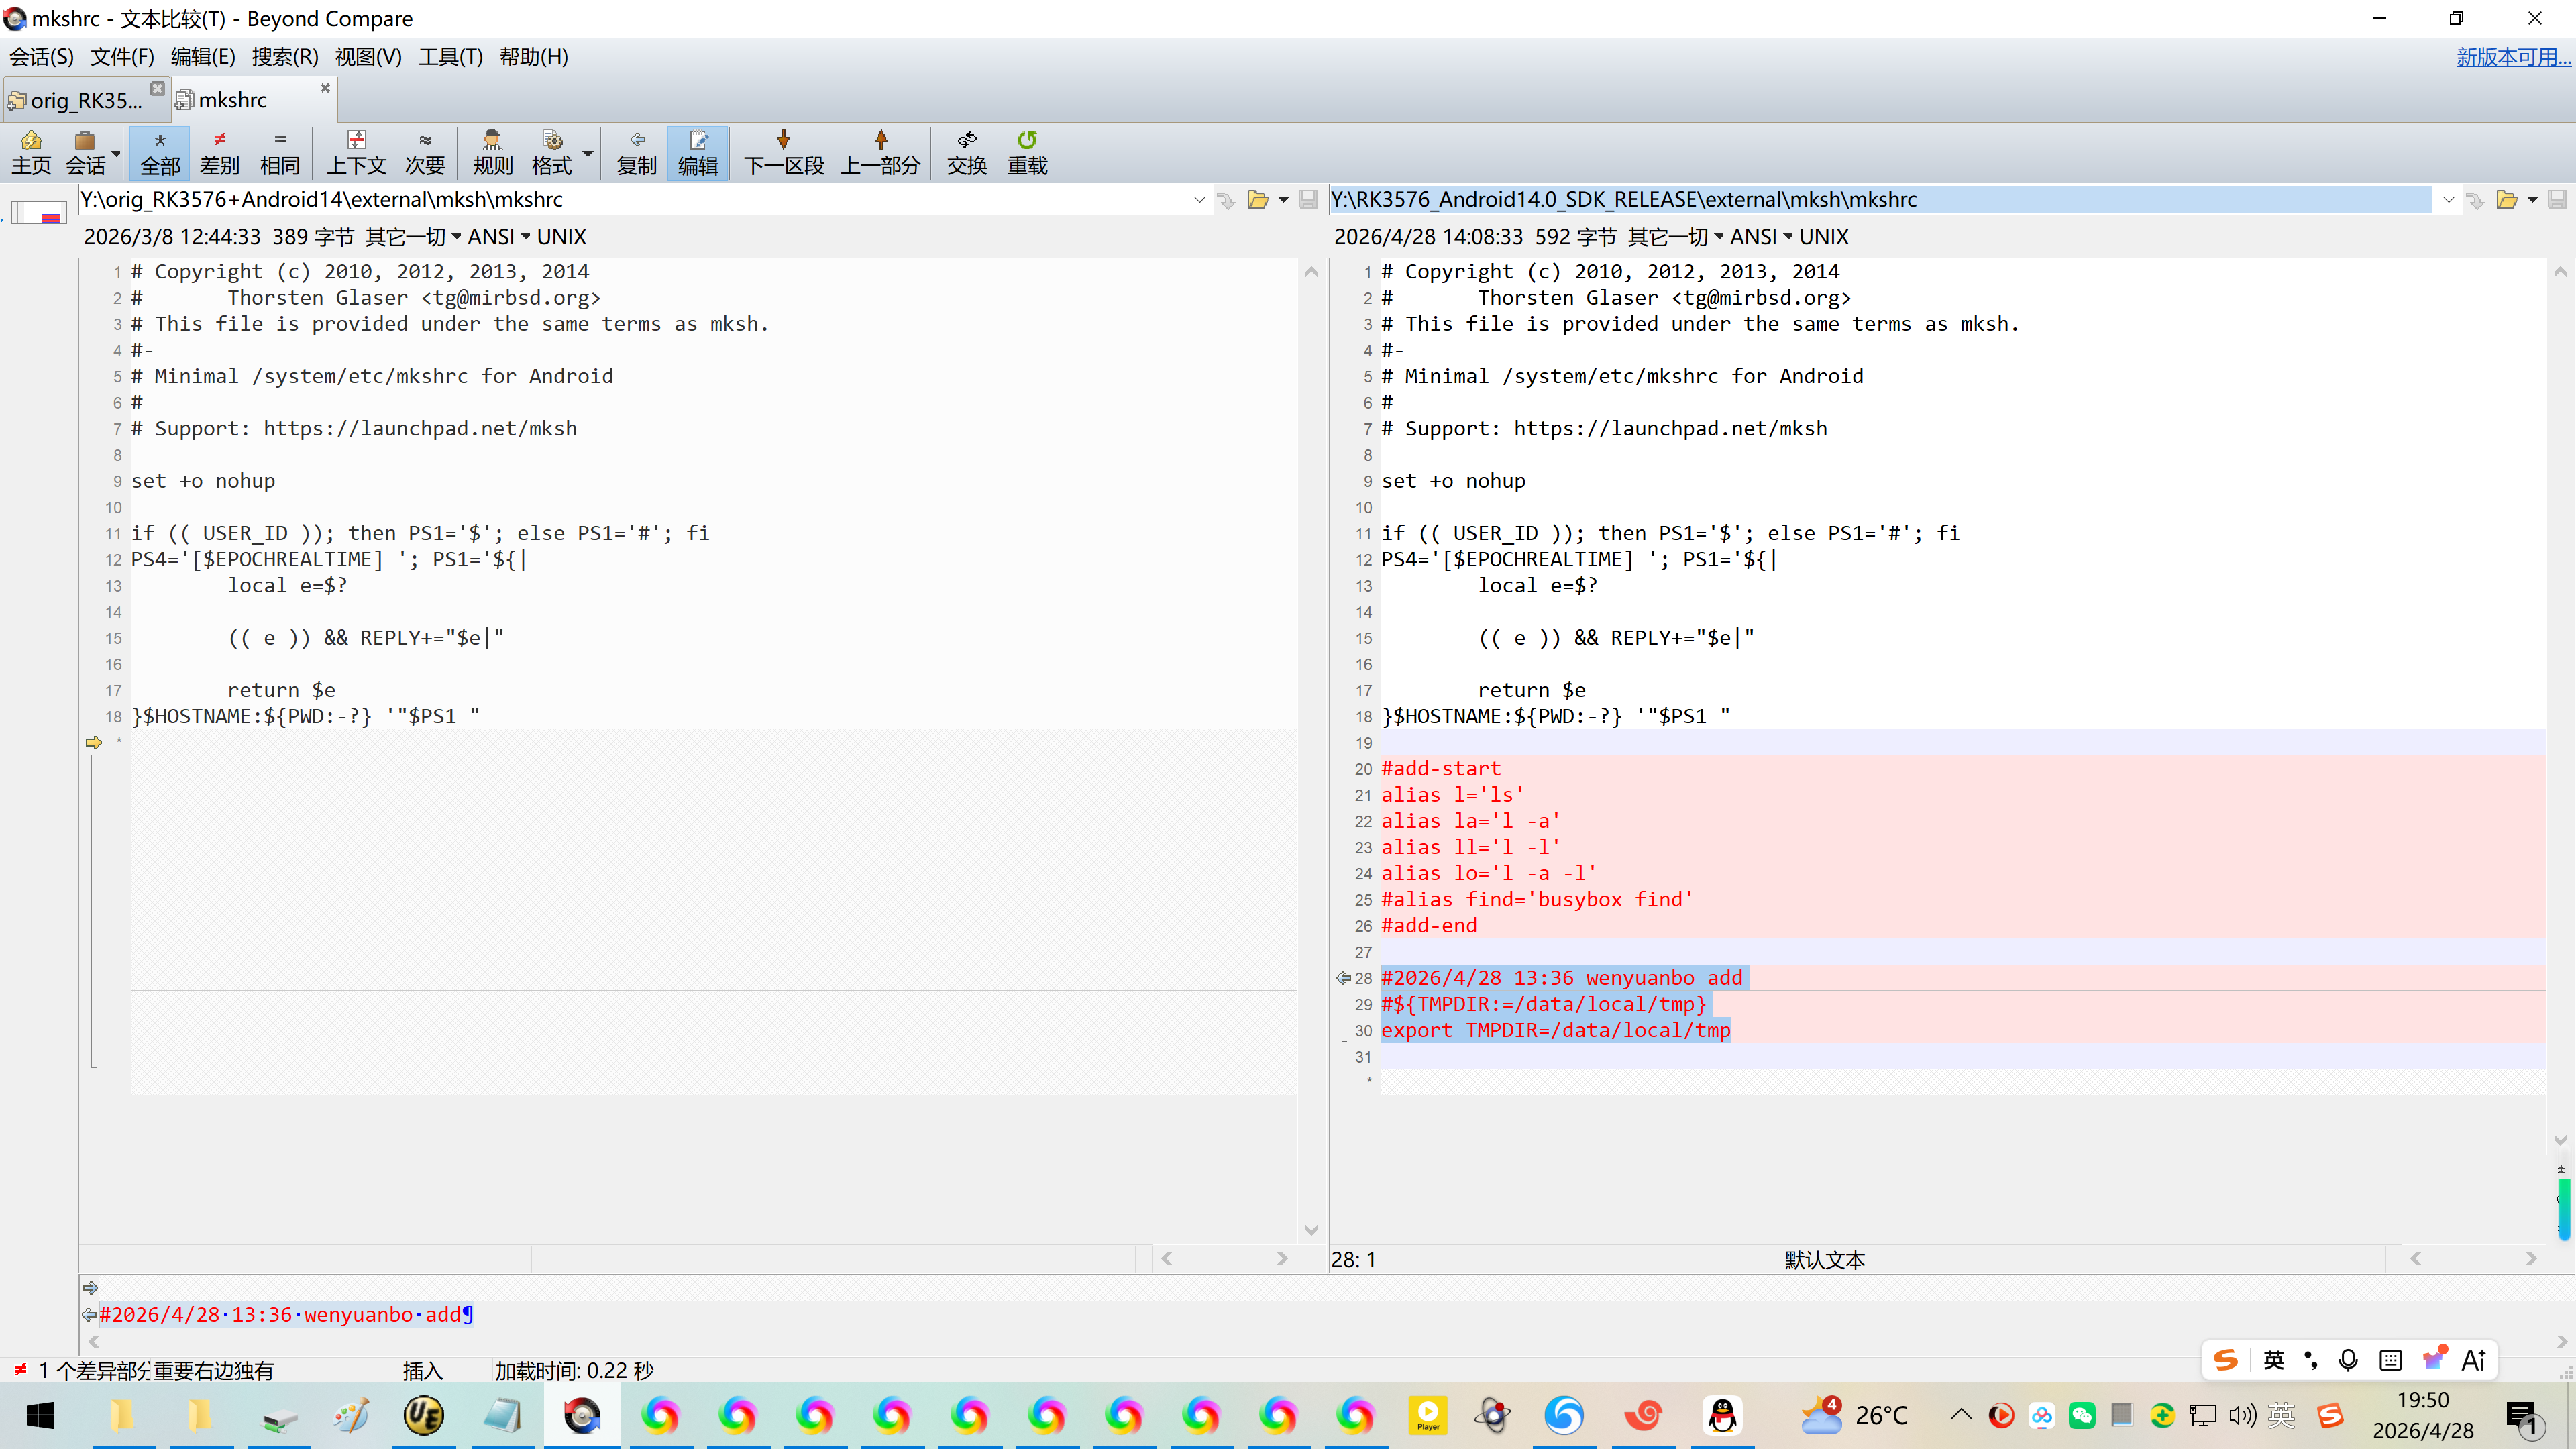The image size is (2576, 1449).
Task: Jump to next difference section (下一区段)
Action: pos(783,152)
